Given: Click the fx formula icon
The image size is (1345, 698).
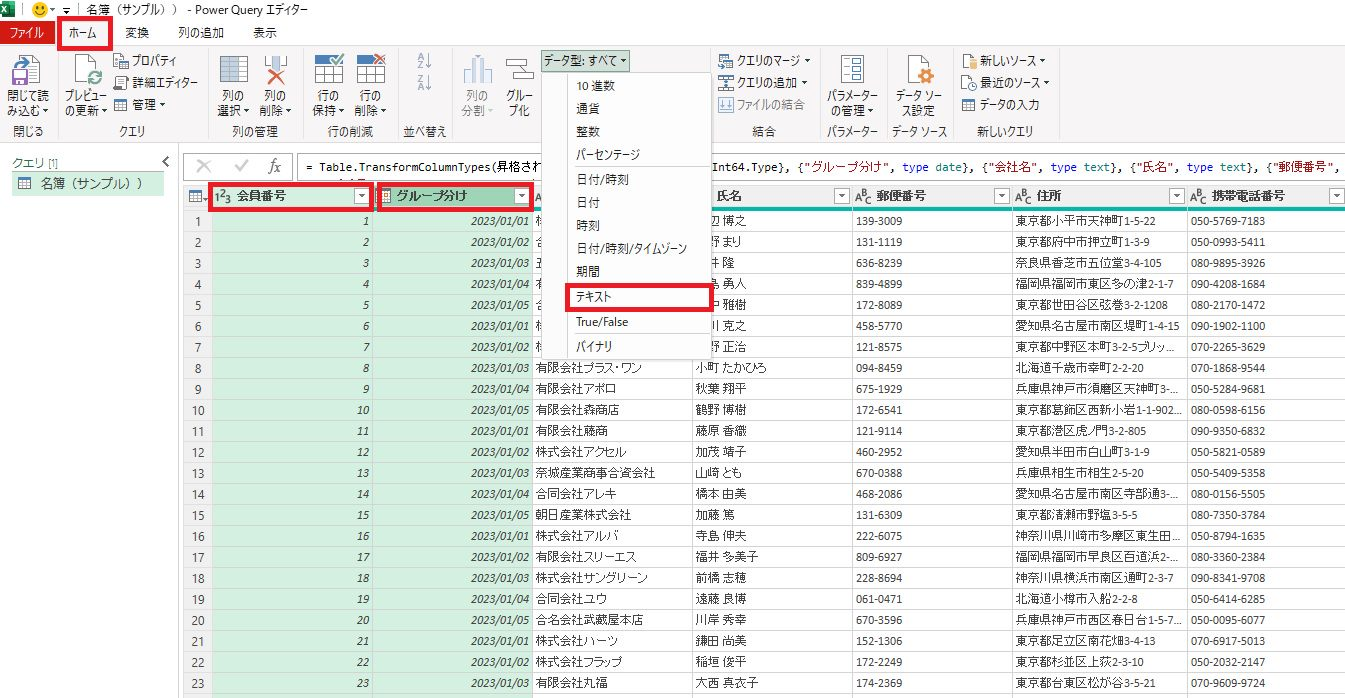Looking at the screenshot, I should click(274, 167).
